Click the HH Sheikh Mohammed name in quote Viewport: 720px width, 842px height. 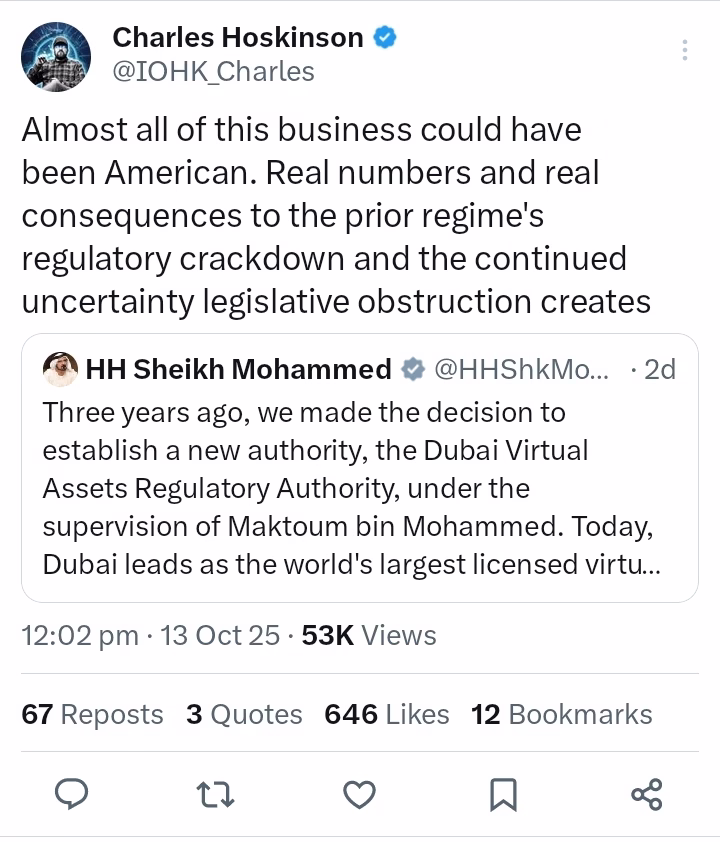(x=238, y=370)
